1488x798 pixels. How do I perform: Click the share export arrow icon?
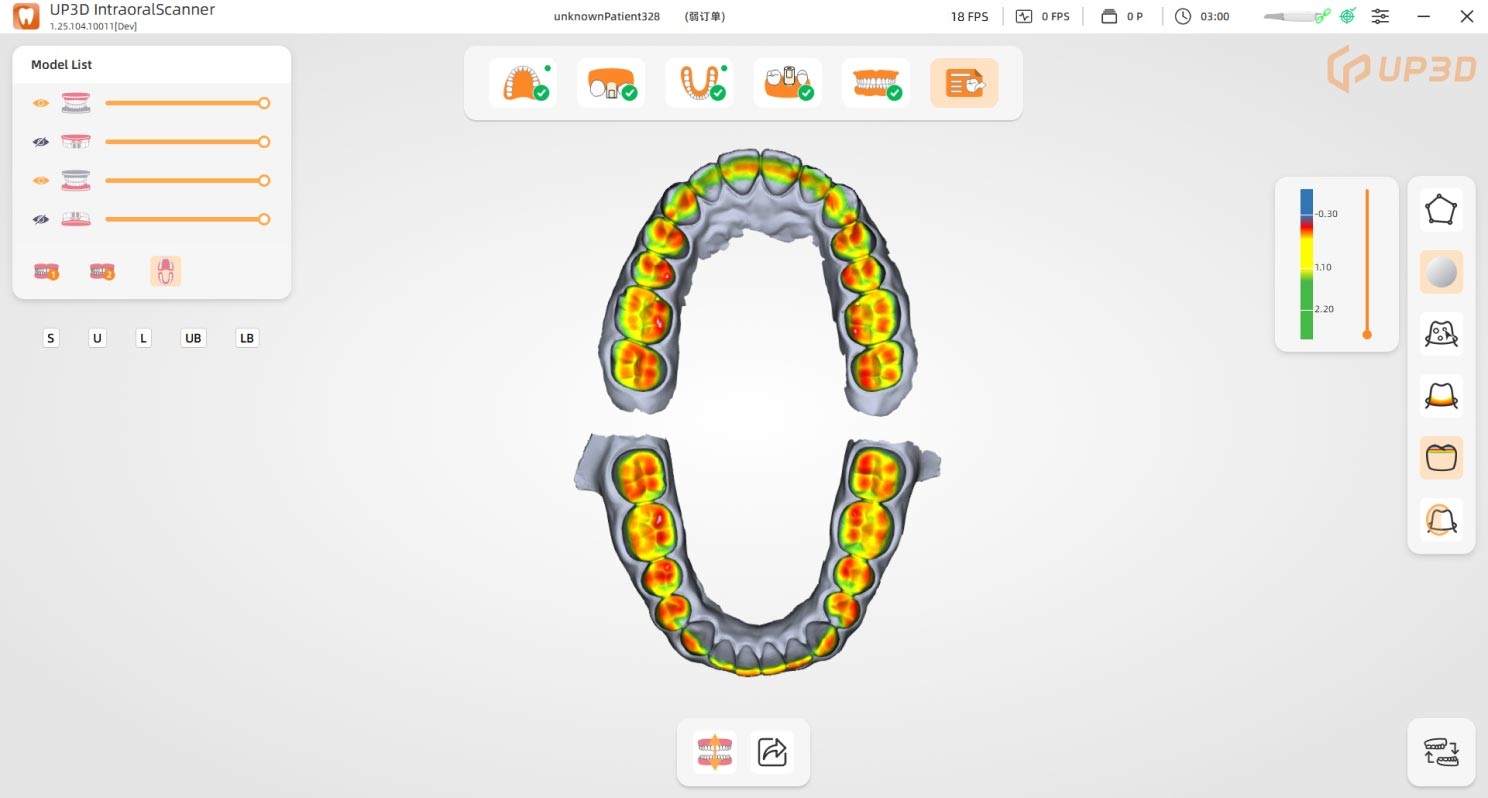pos(772,752)
